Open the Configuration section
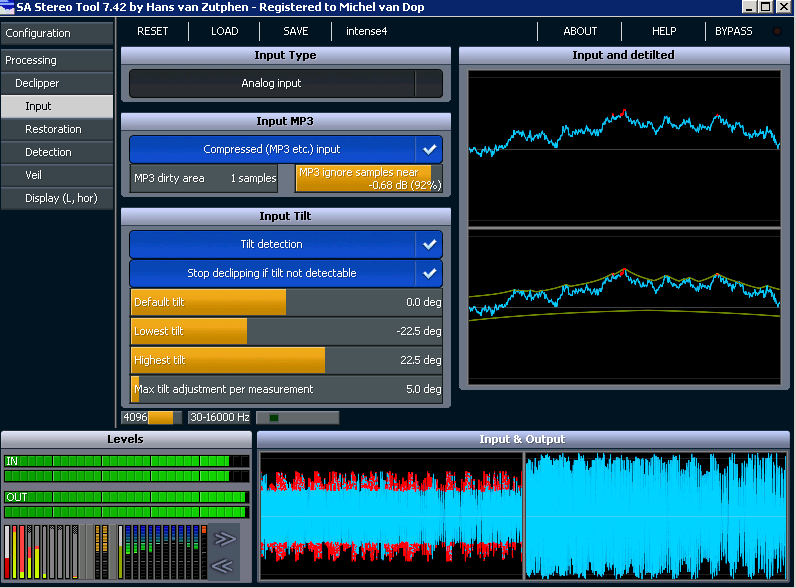The image size is (796, 588). (x=57, y=33)
